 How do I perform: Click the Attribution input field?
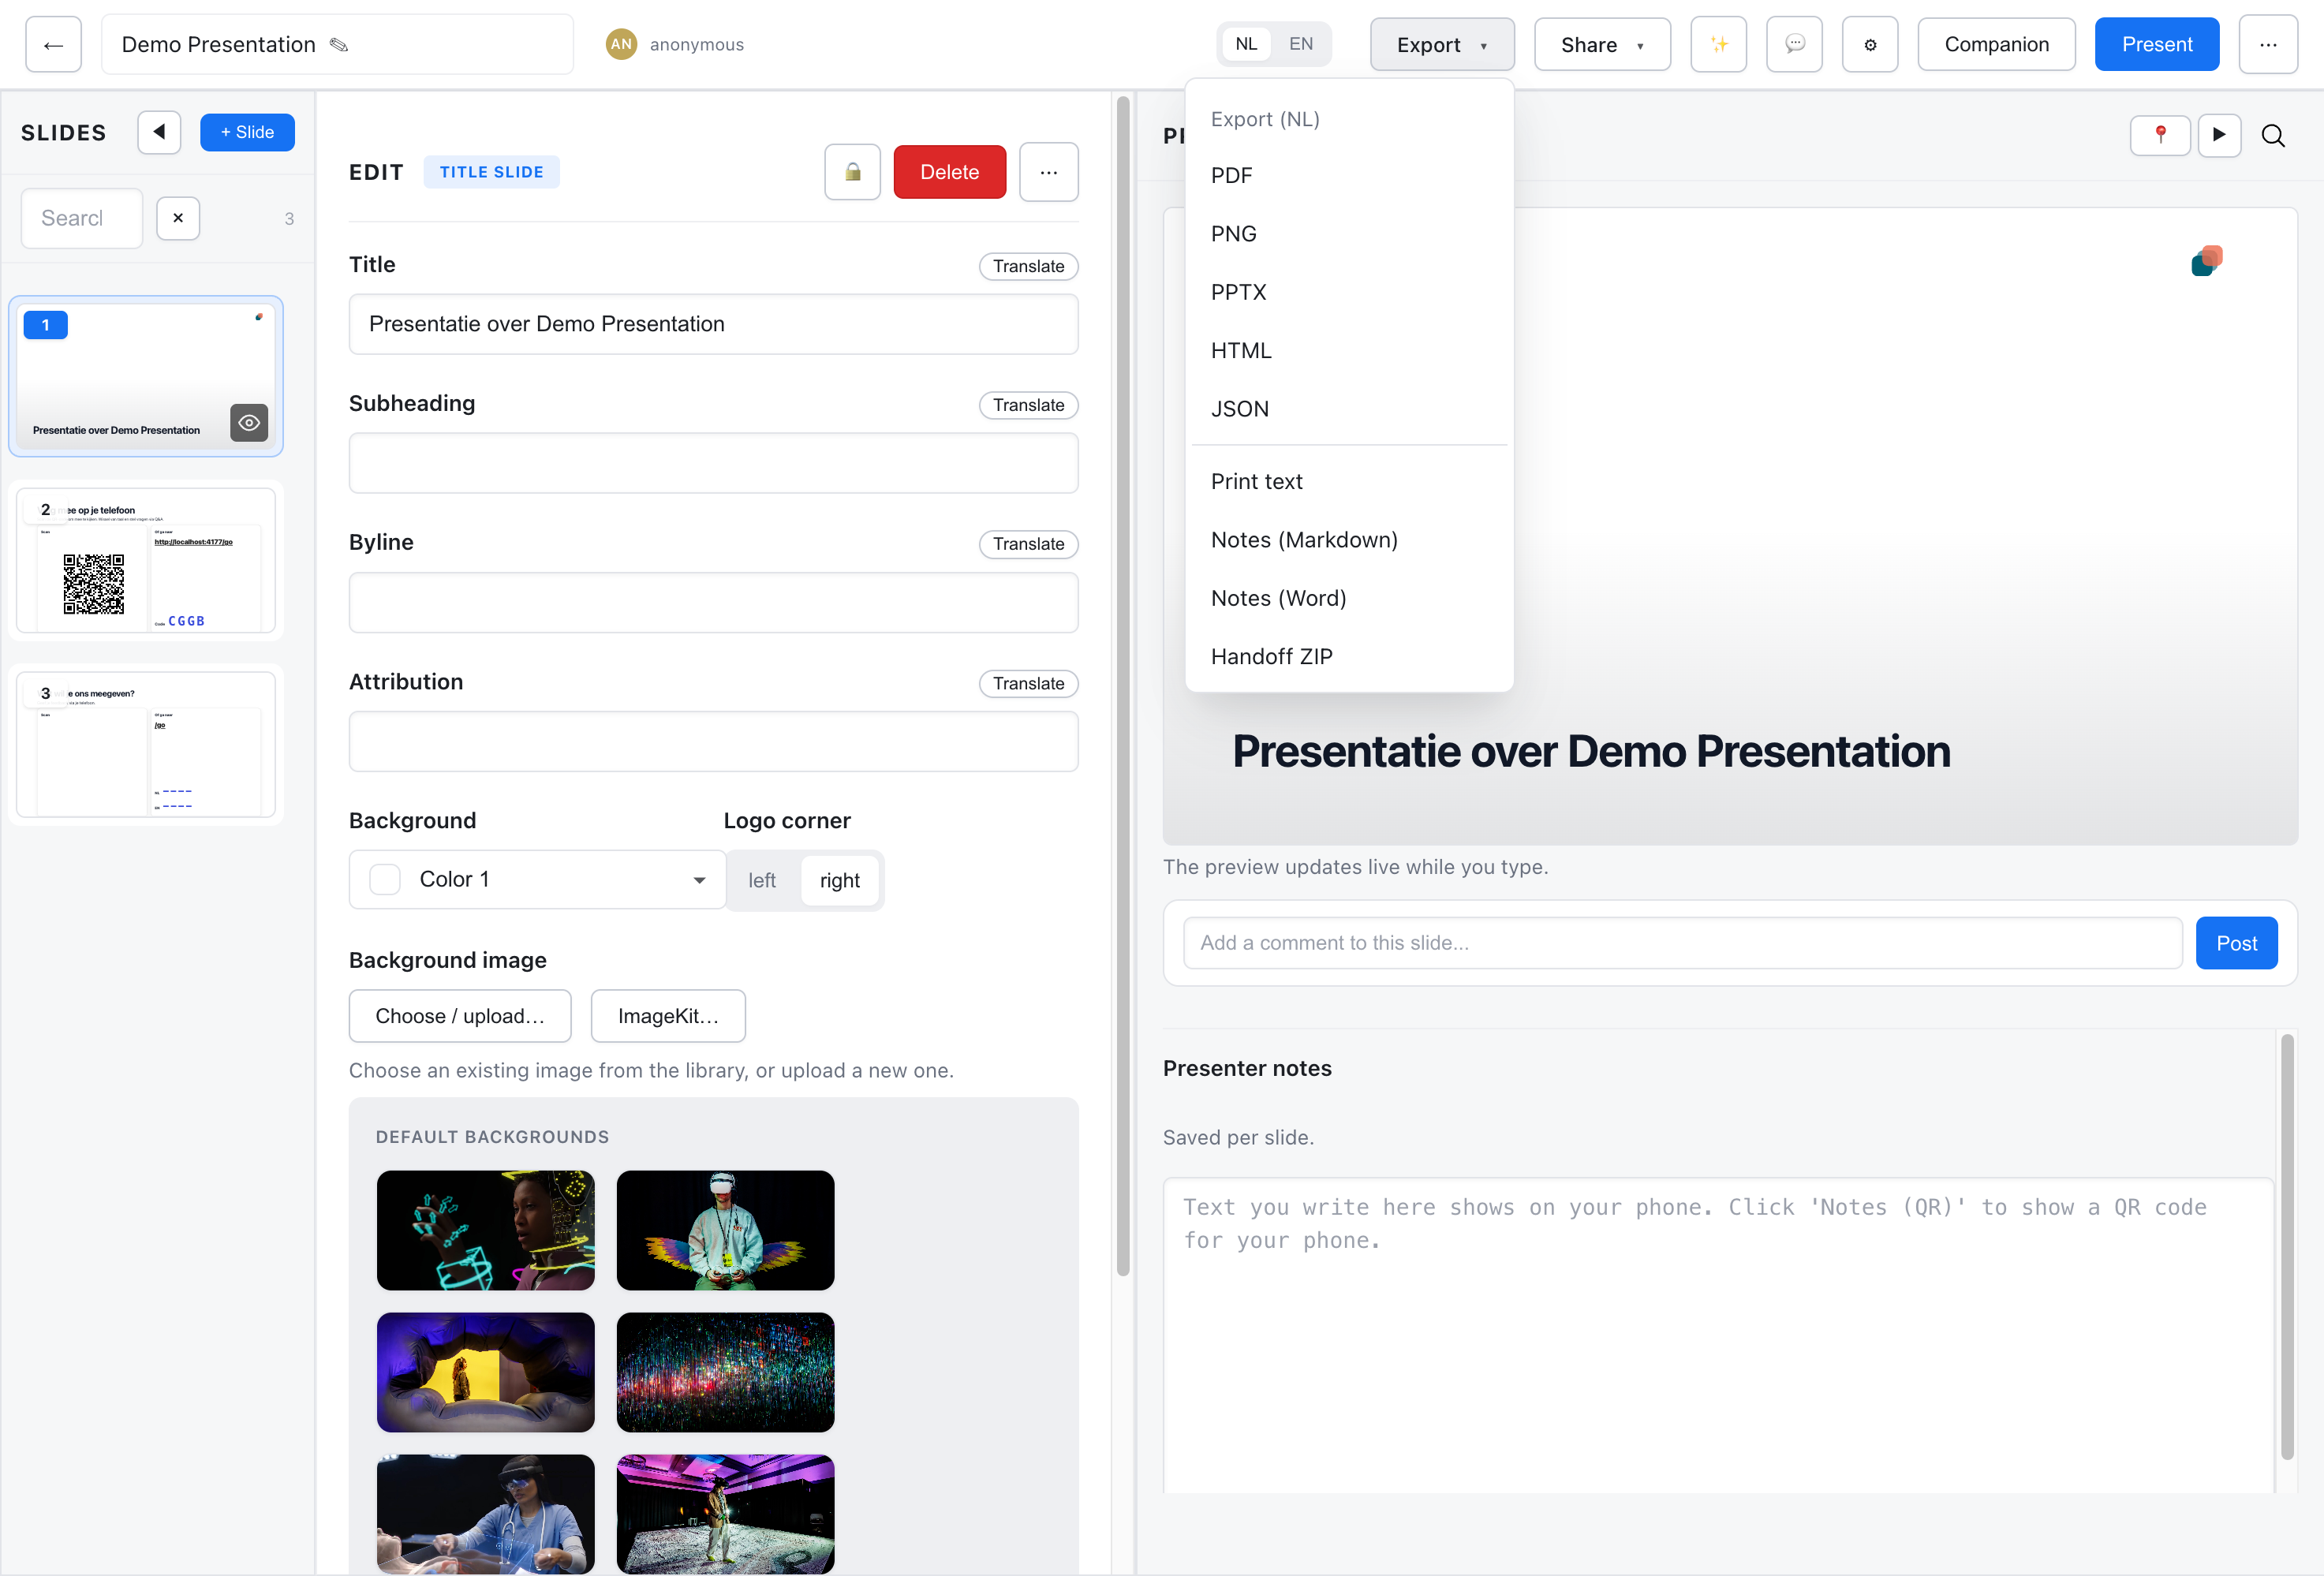click(713, 742)
